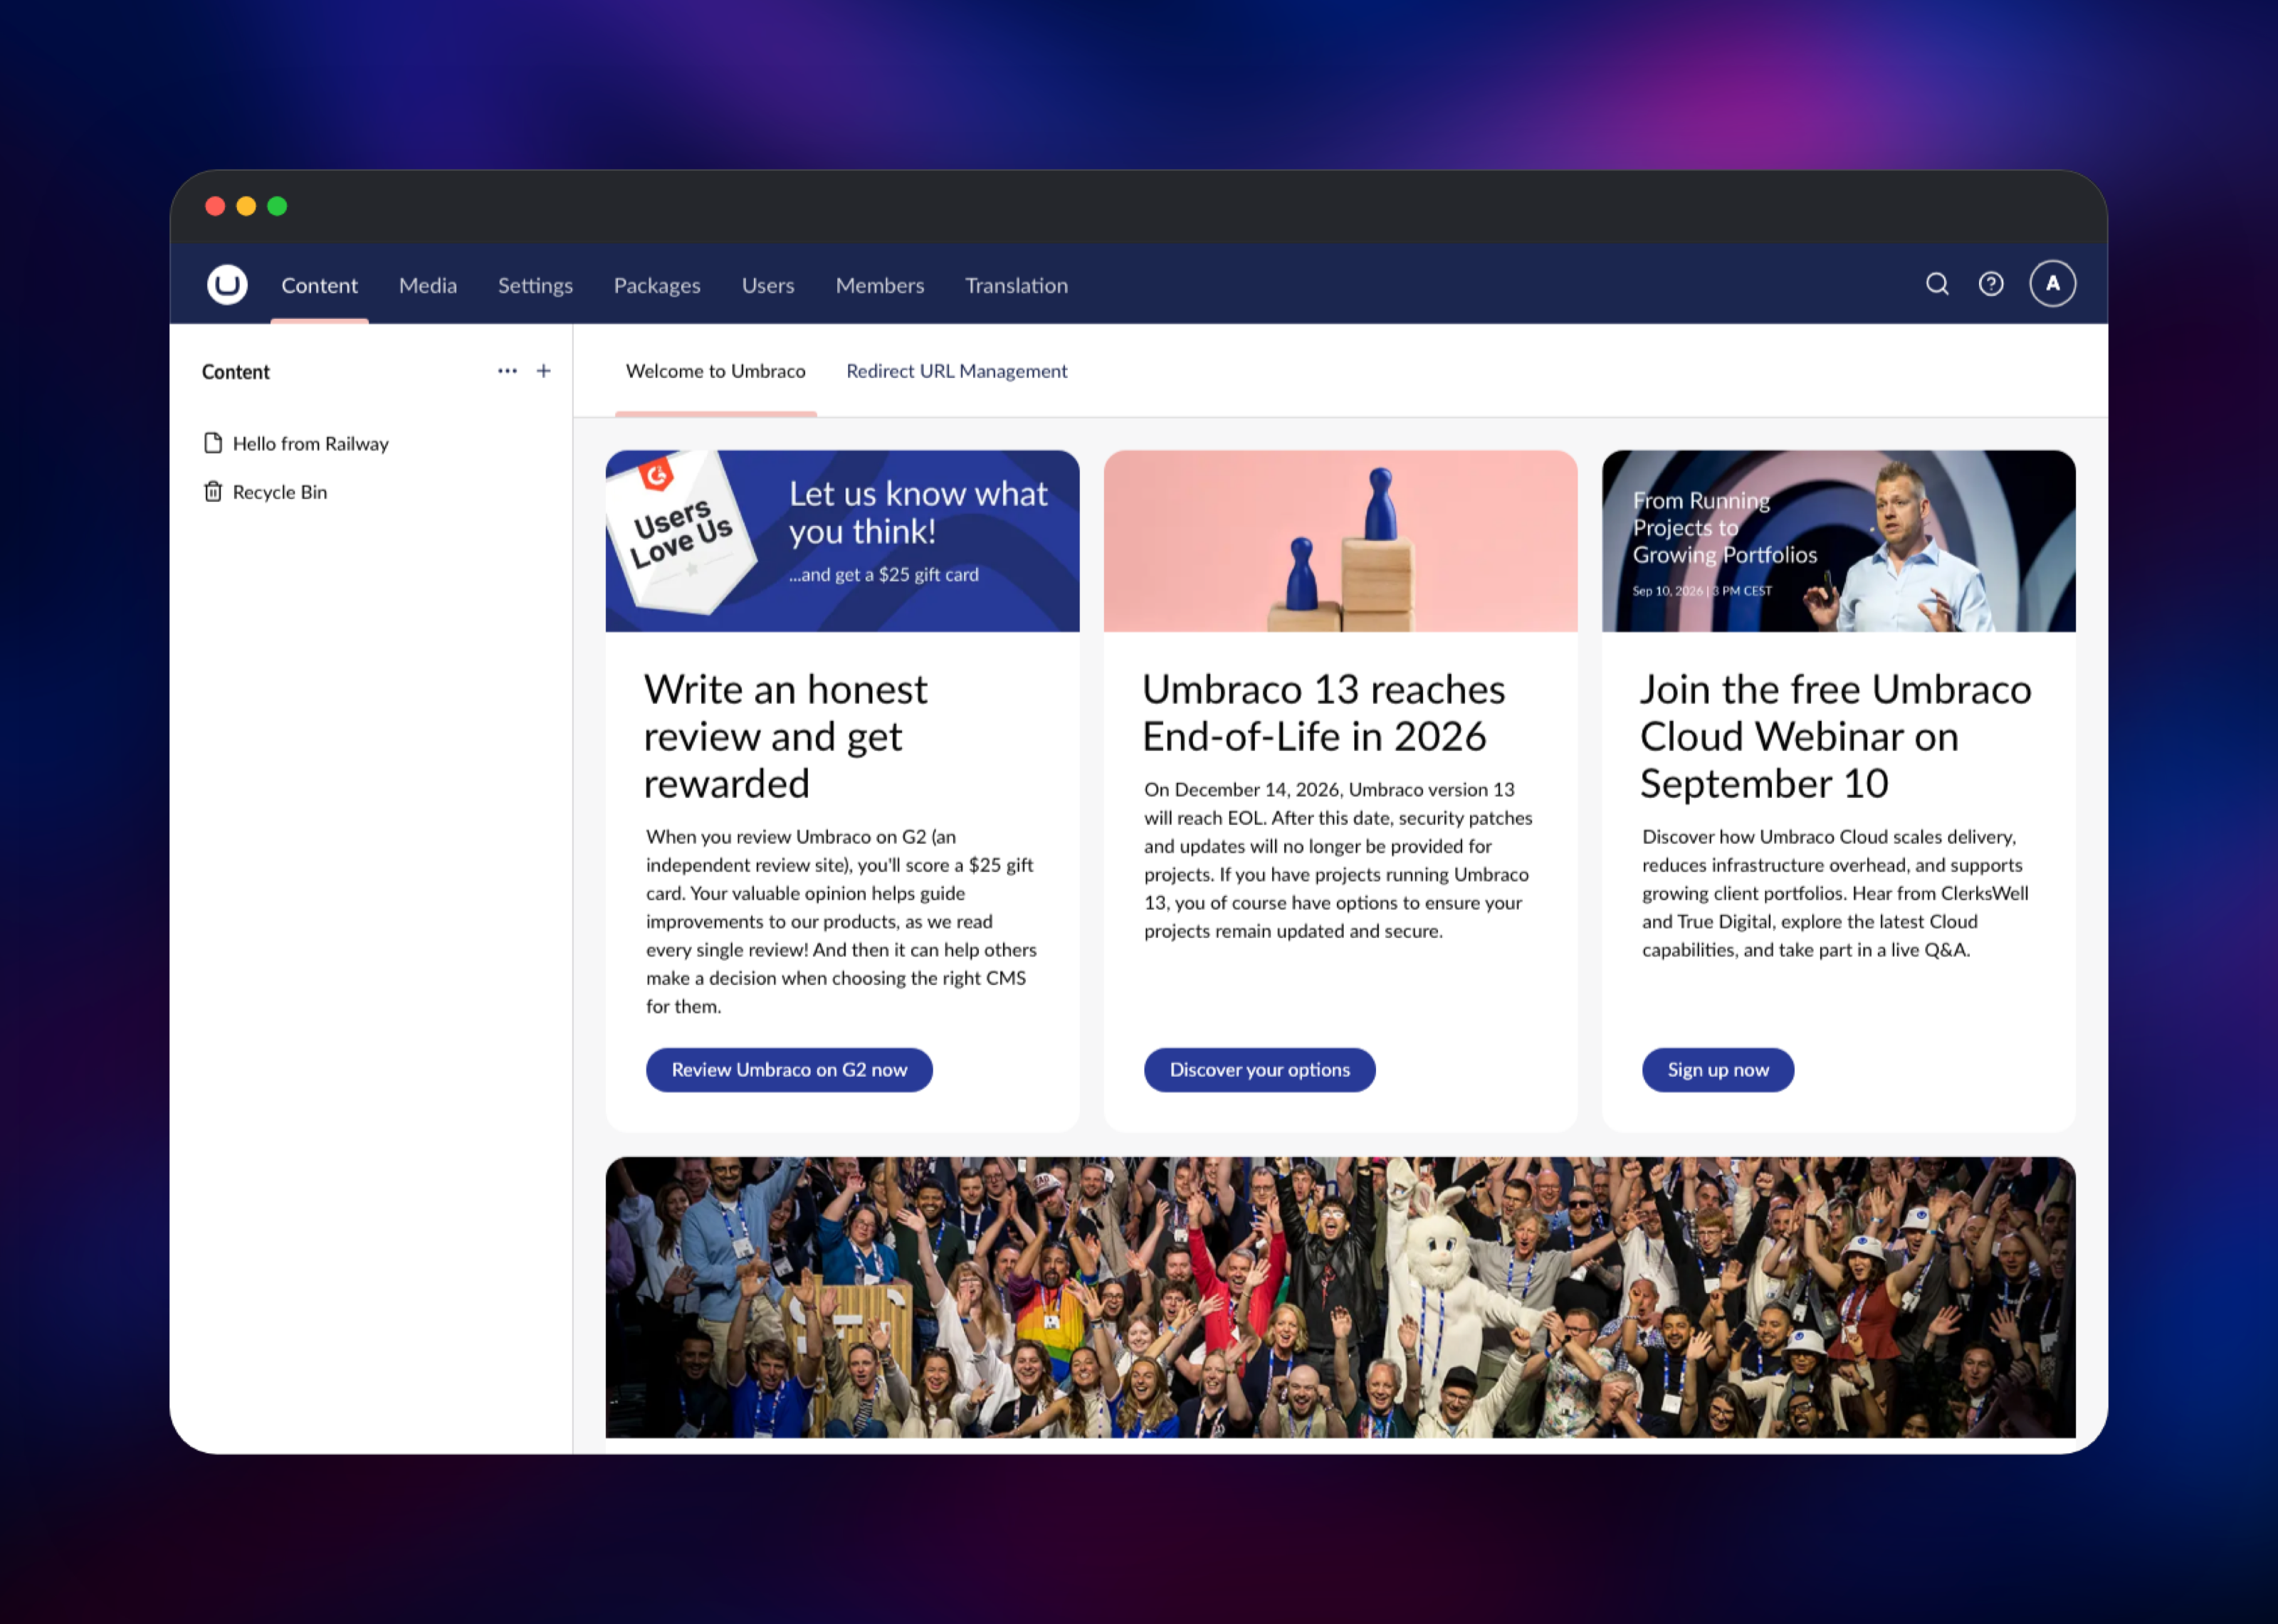Click the plus icon to create content
This screenshot has width=2278, height=1624.
click(x=544, y=371)
